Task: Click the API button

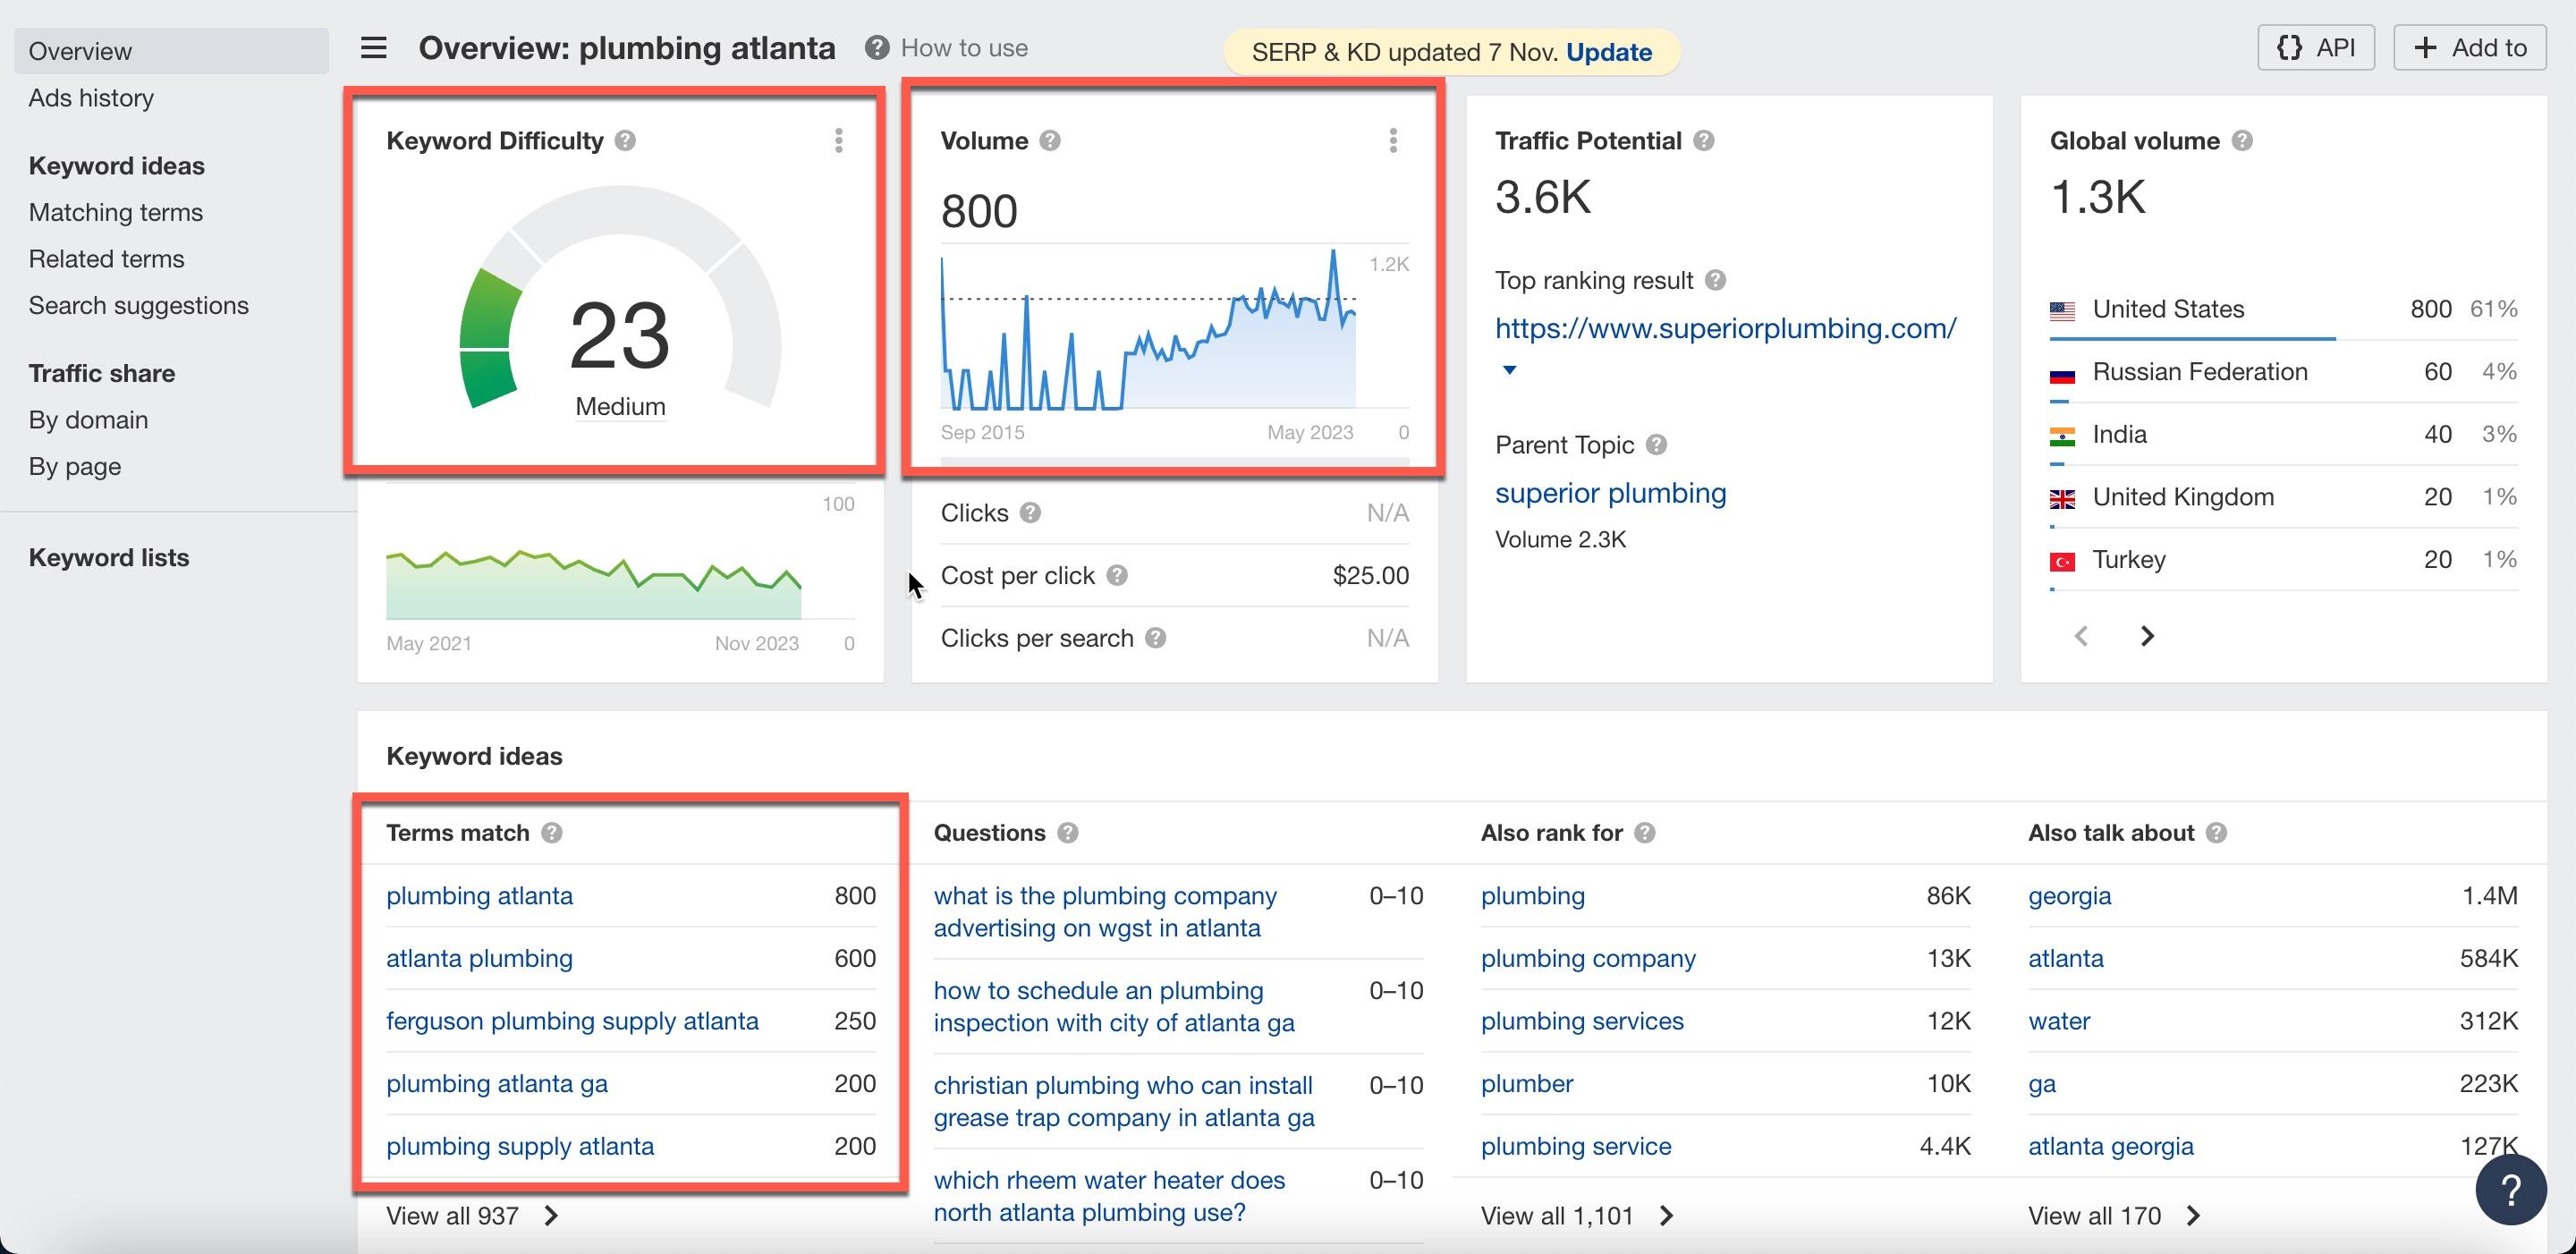Action: coord(2315,47)
